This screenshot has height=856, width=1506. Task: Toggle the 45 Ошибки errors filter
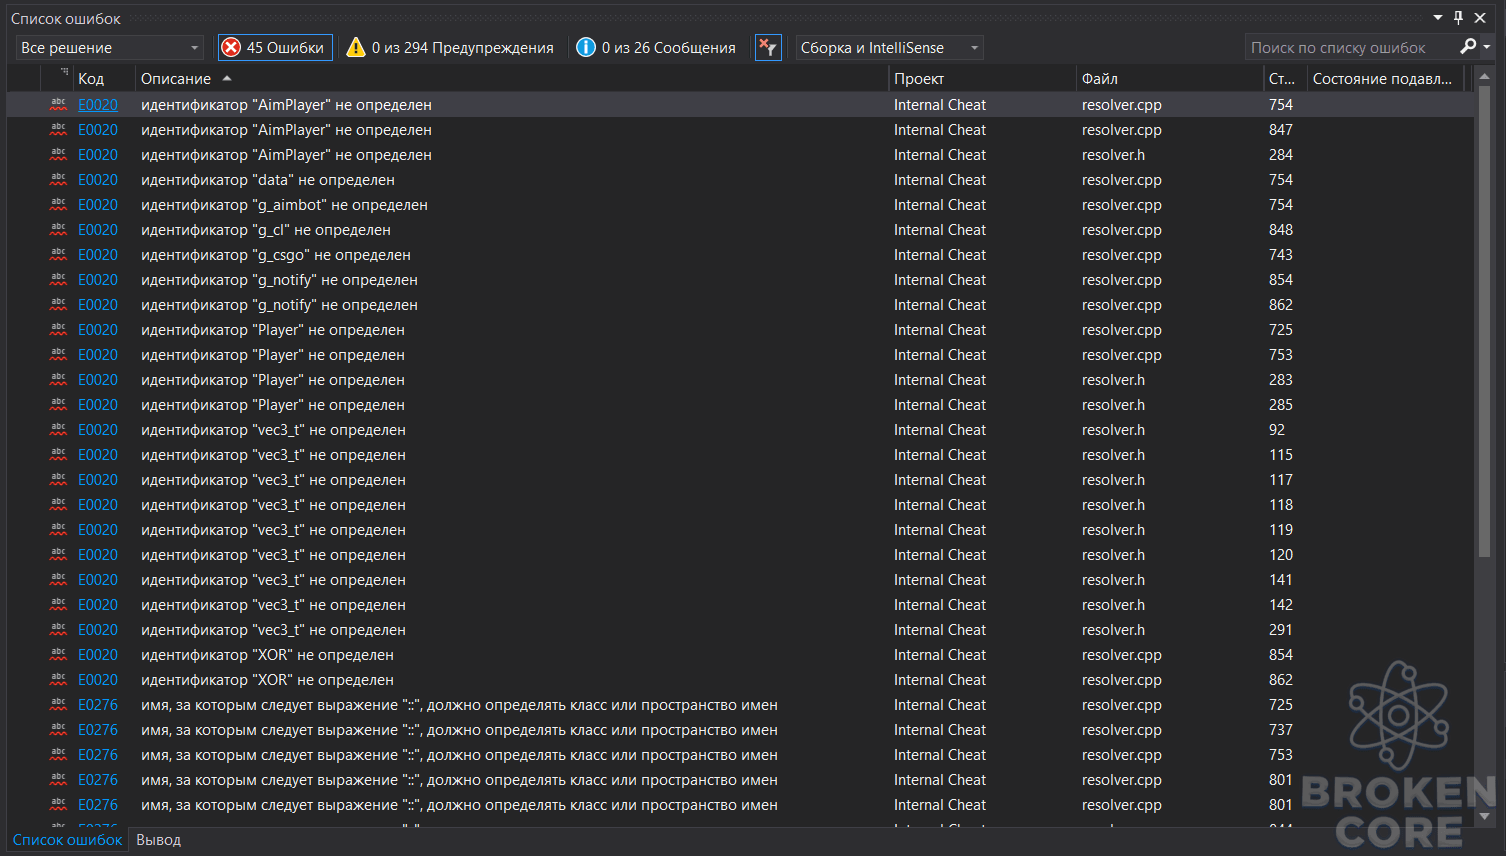[275, 48]
